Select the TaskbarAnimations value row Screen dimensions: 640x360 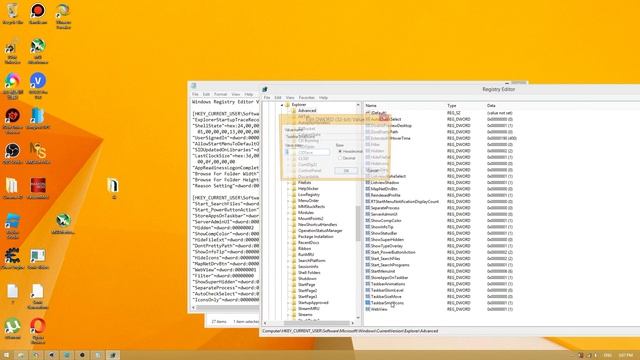pos(388,284)
